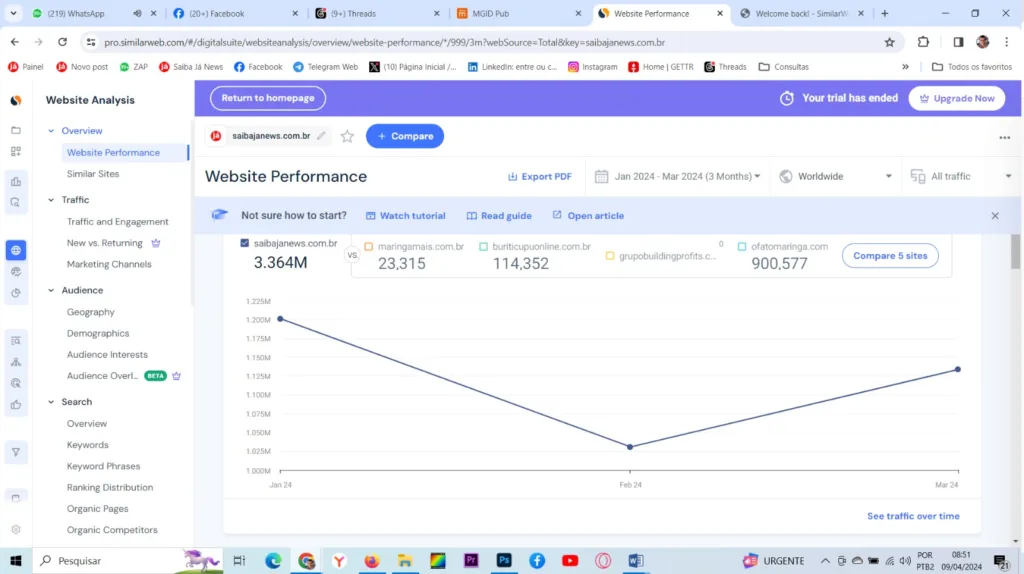Collapse the Audience section in sidebar
The width and height of the screenshot is (1024, 574).
tap(51, 290)
